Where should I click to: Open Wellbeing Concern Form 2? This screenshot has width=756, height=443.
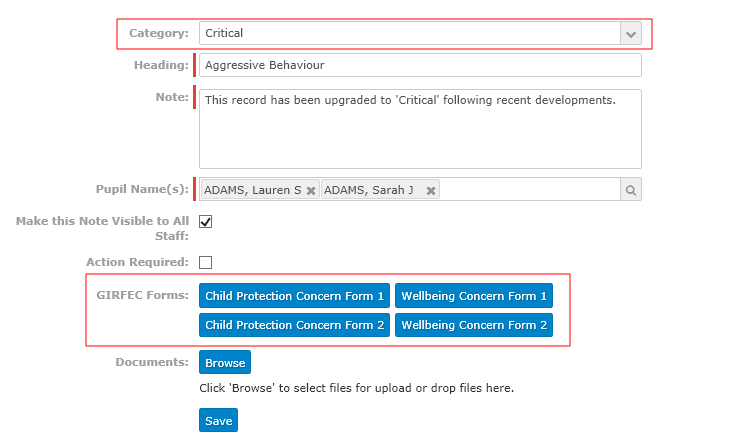pyautogui.click(x=474, y=325)
